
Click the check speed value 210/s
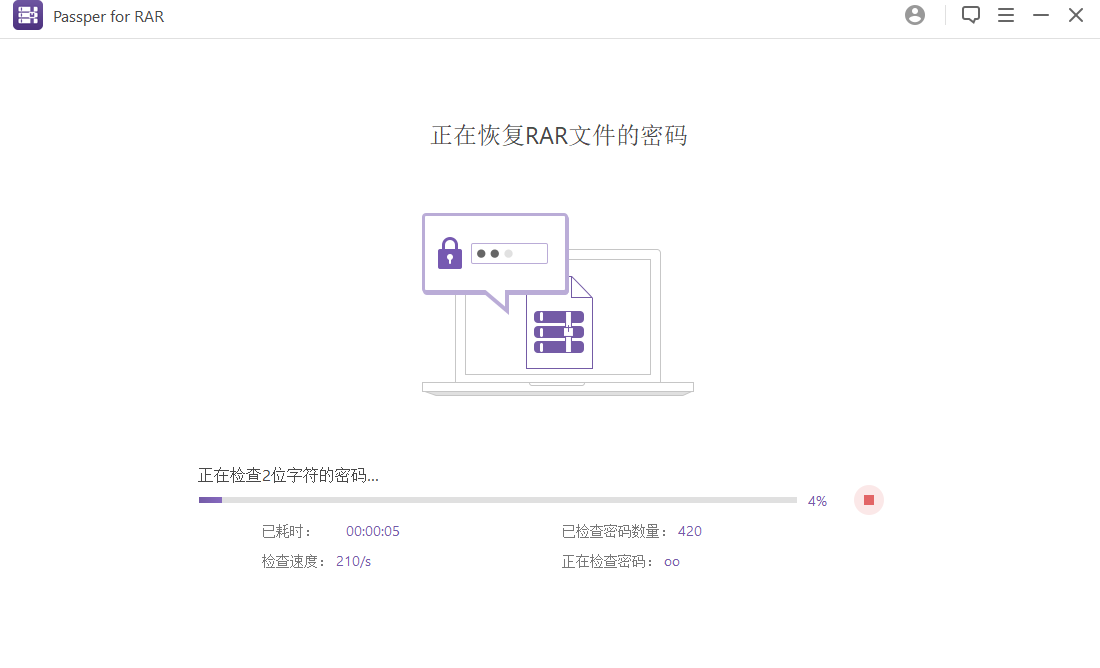click(x=353, y=561)
